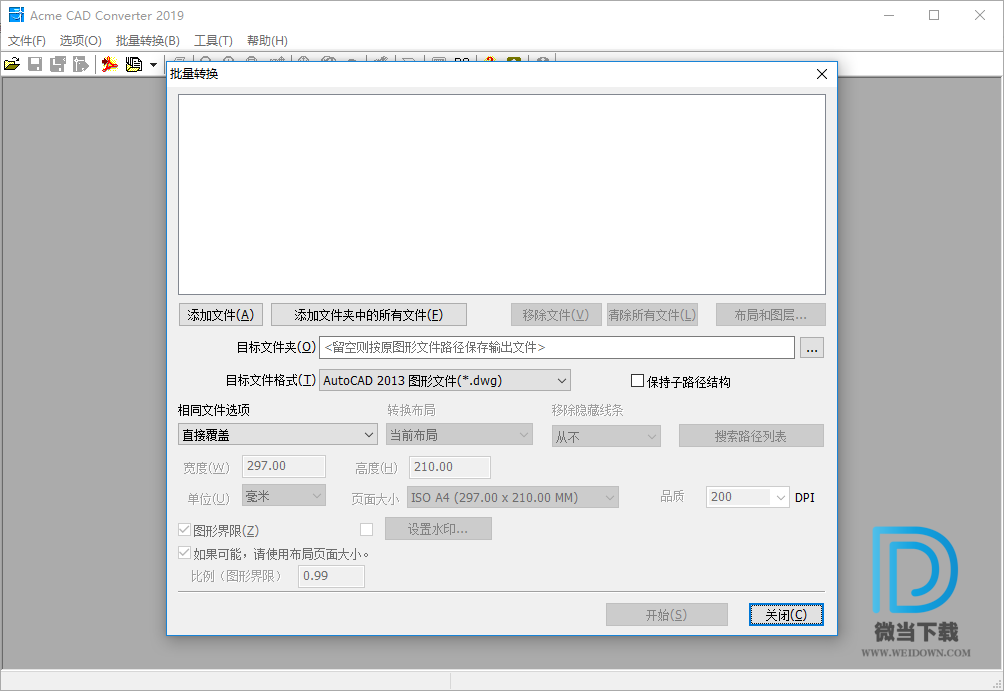Toggle 如果可能，请使用布局页面大小 checkbox
This screenshot has height=691, width=1004.
pyautogui.click(x=184, y=553)
